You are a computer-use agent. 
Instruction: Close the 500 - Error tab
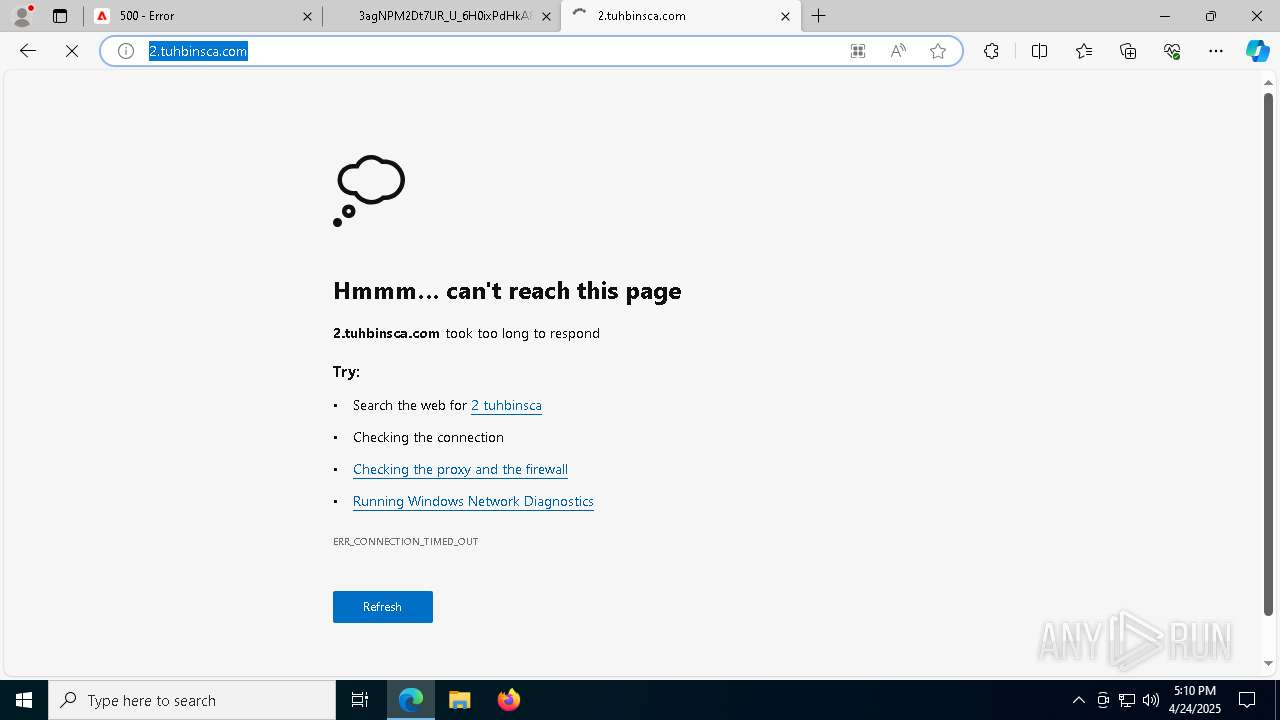click(308, 16)
